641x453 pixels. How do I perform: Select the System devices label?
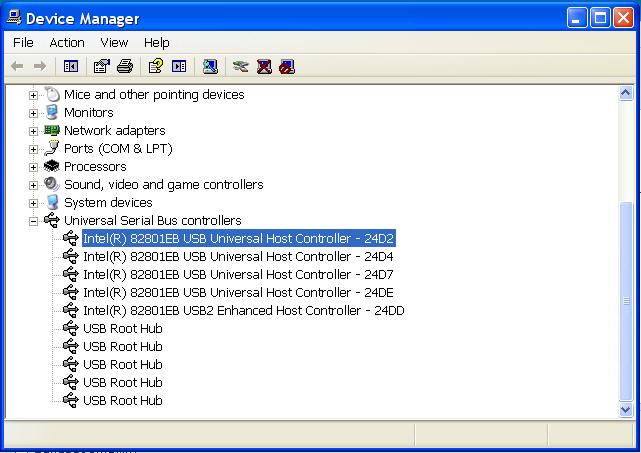(108, 202)
